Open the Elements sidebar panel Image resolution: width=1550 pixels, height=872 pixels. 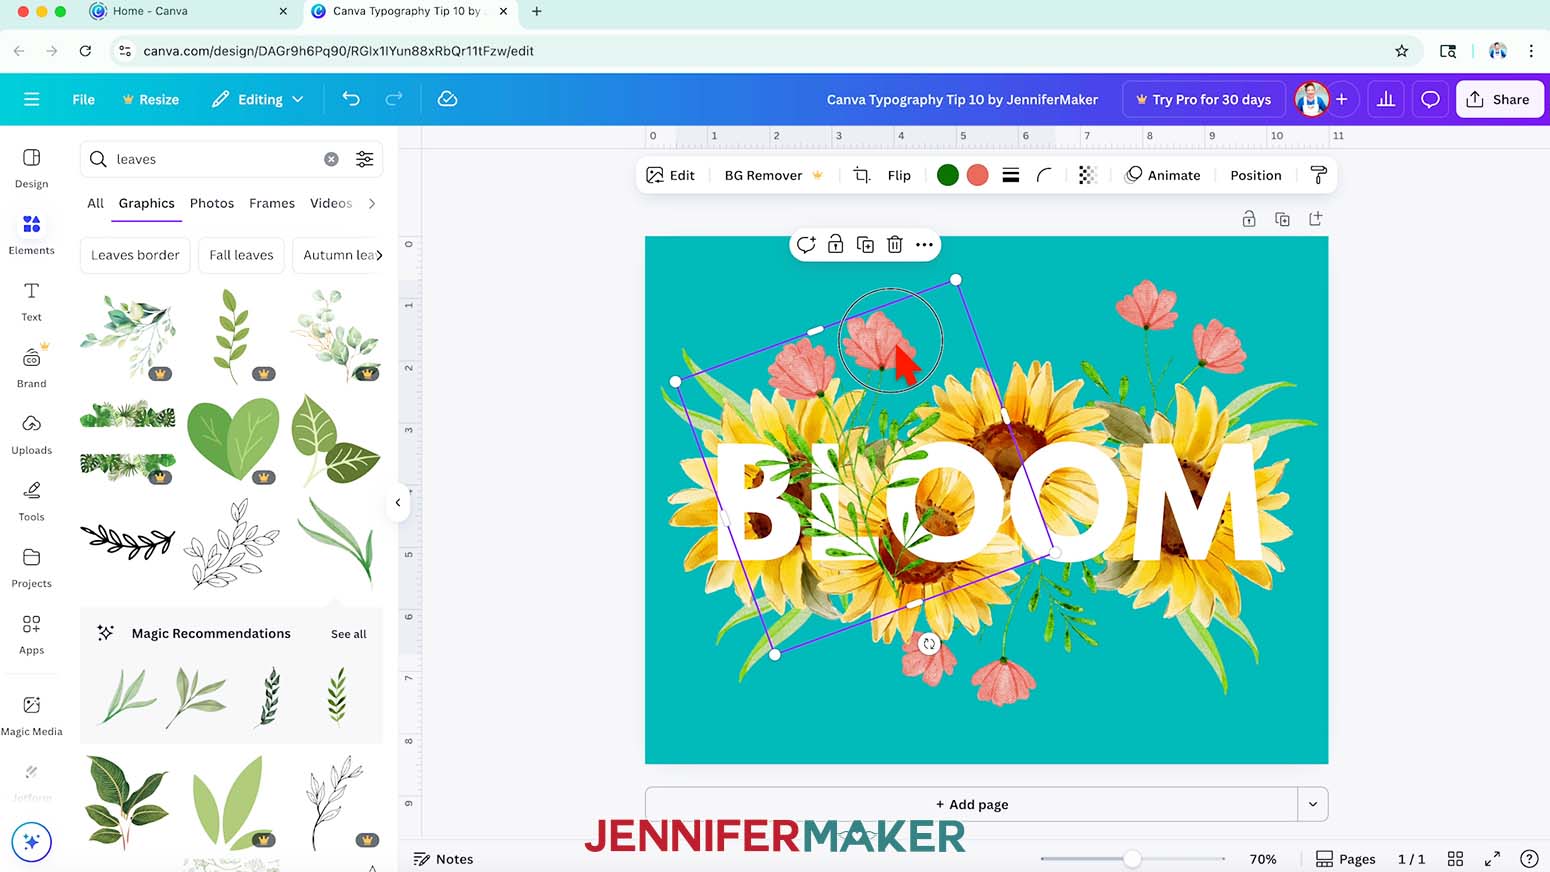(31, 235)
